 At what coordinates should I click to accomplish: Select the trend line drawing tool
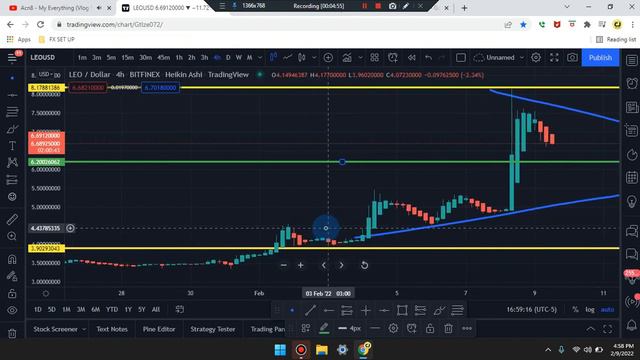(12, 95)
